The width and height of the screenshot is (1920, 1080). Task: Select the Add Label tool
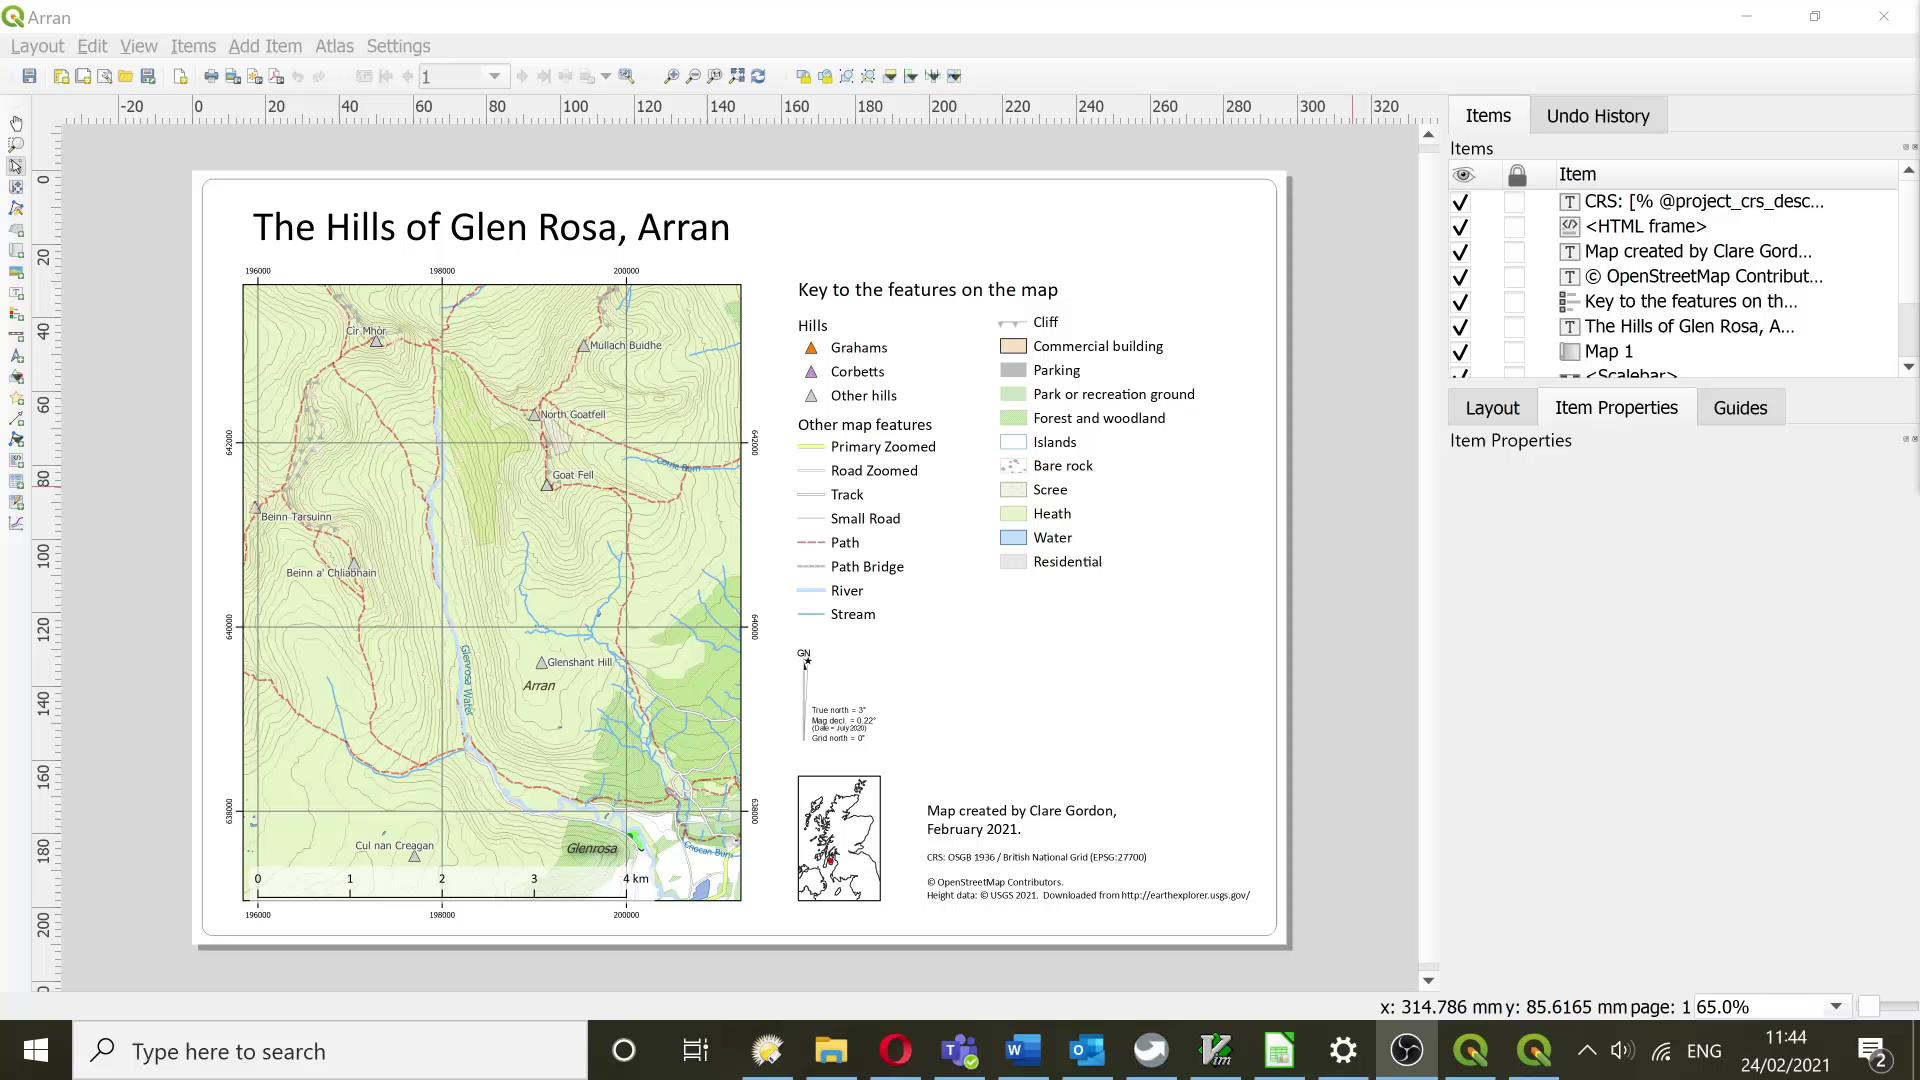[x=16, y=292]
